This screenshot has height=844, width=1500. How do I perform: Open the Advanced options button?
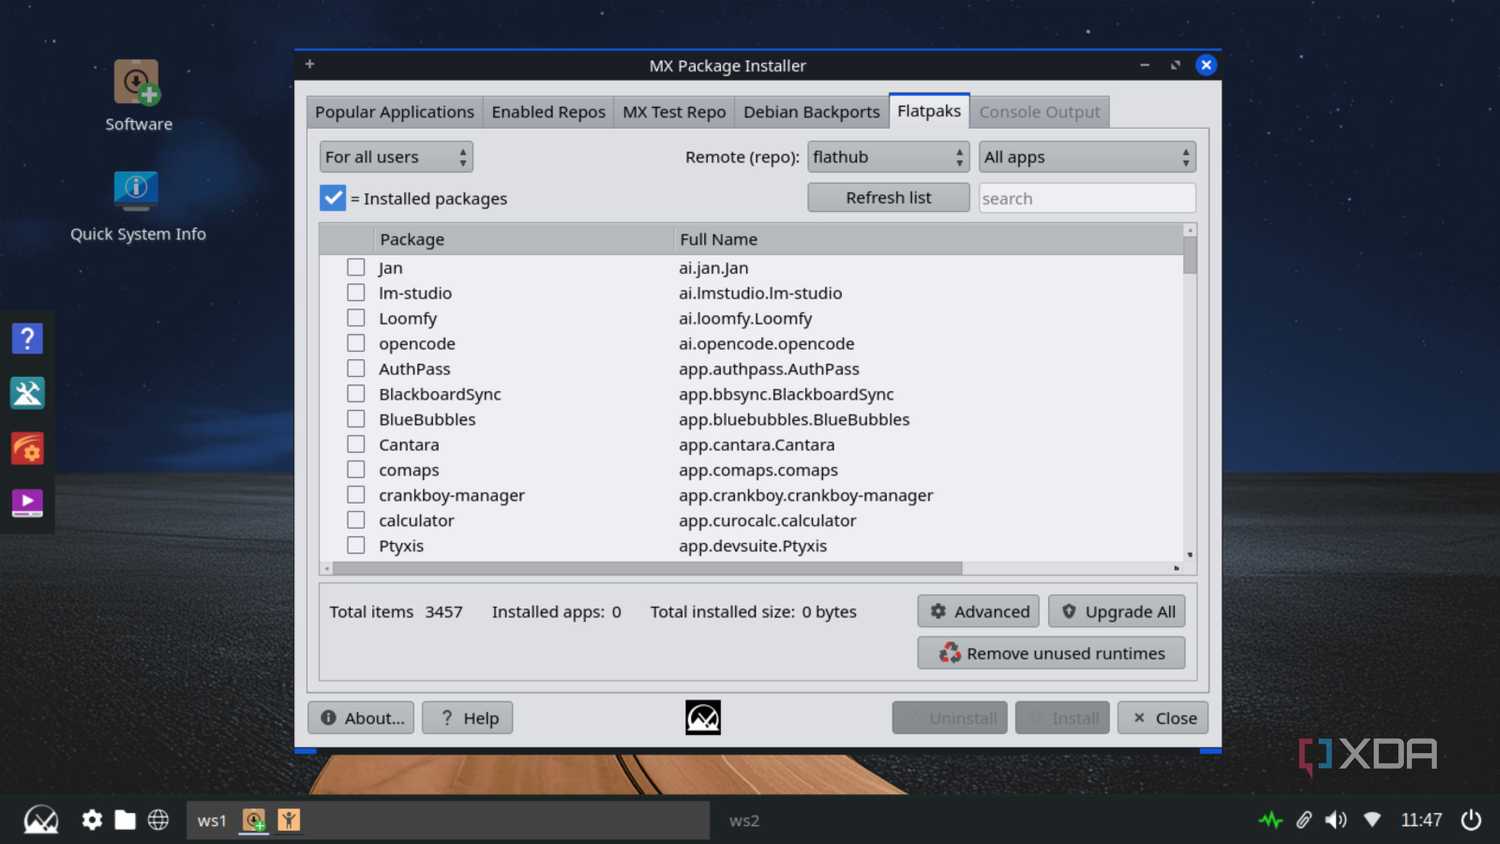[x=978, y=611]
